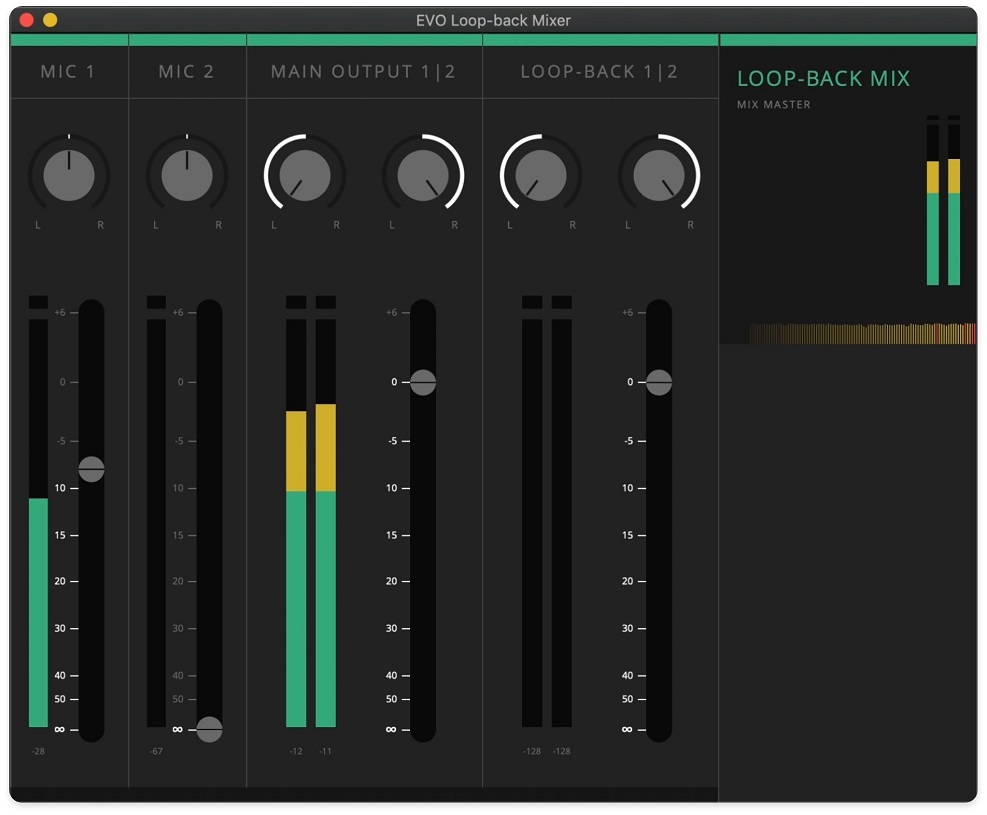Click the MAIN OUTPUT 1|2 channel header
The image size is (987, 815).
(x=364, y=72)
